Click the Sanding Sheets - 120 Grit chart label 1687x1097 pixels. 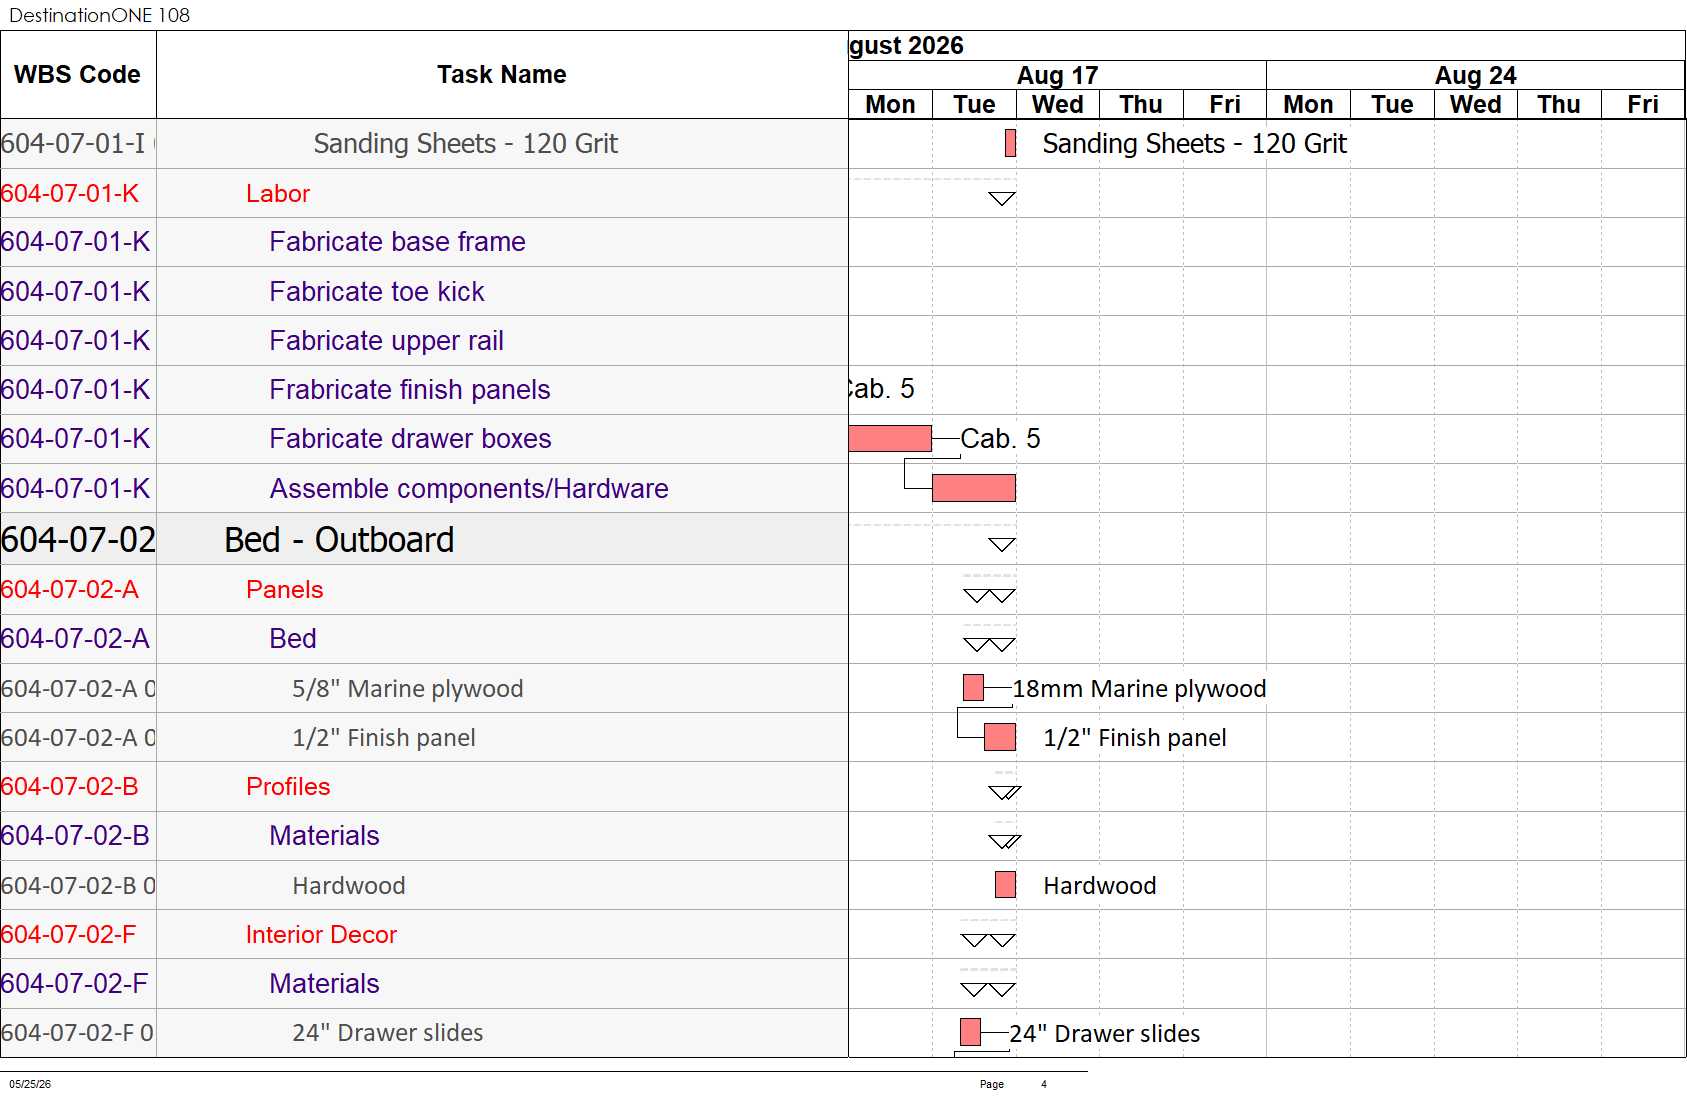[x=1194, y=144]
